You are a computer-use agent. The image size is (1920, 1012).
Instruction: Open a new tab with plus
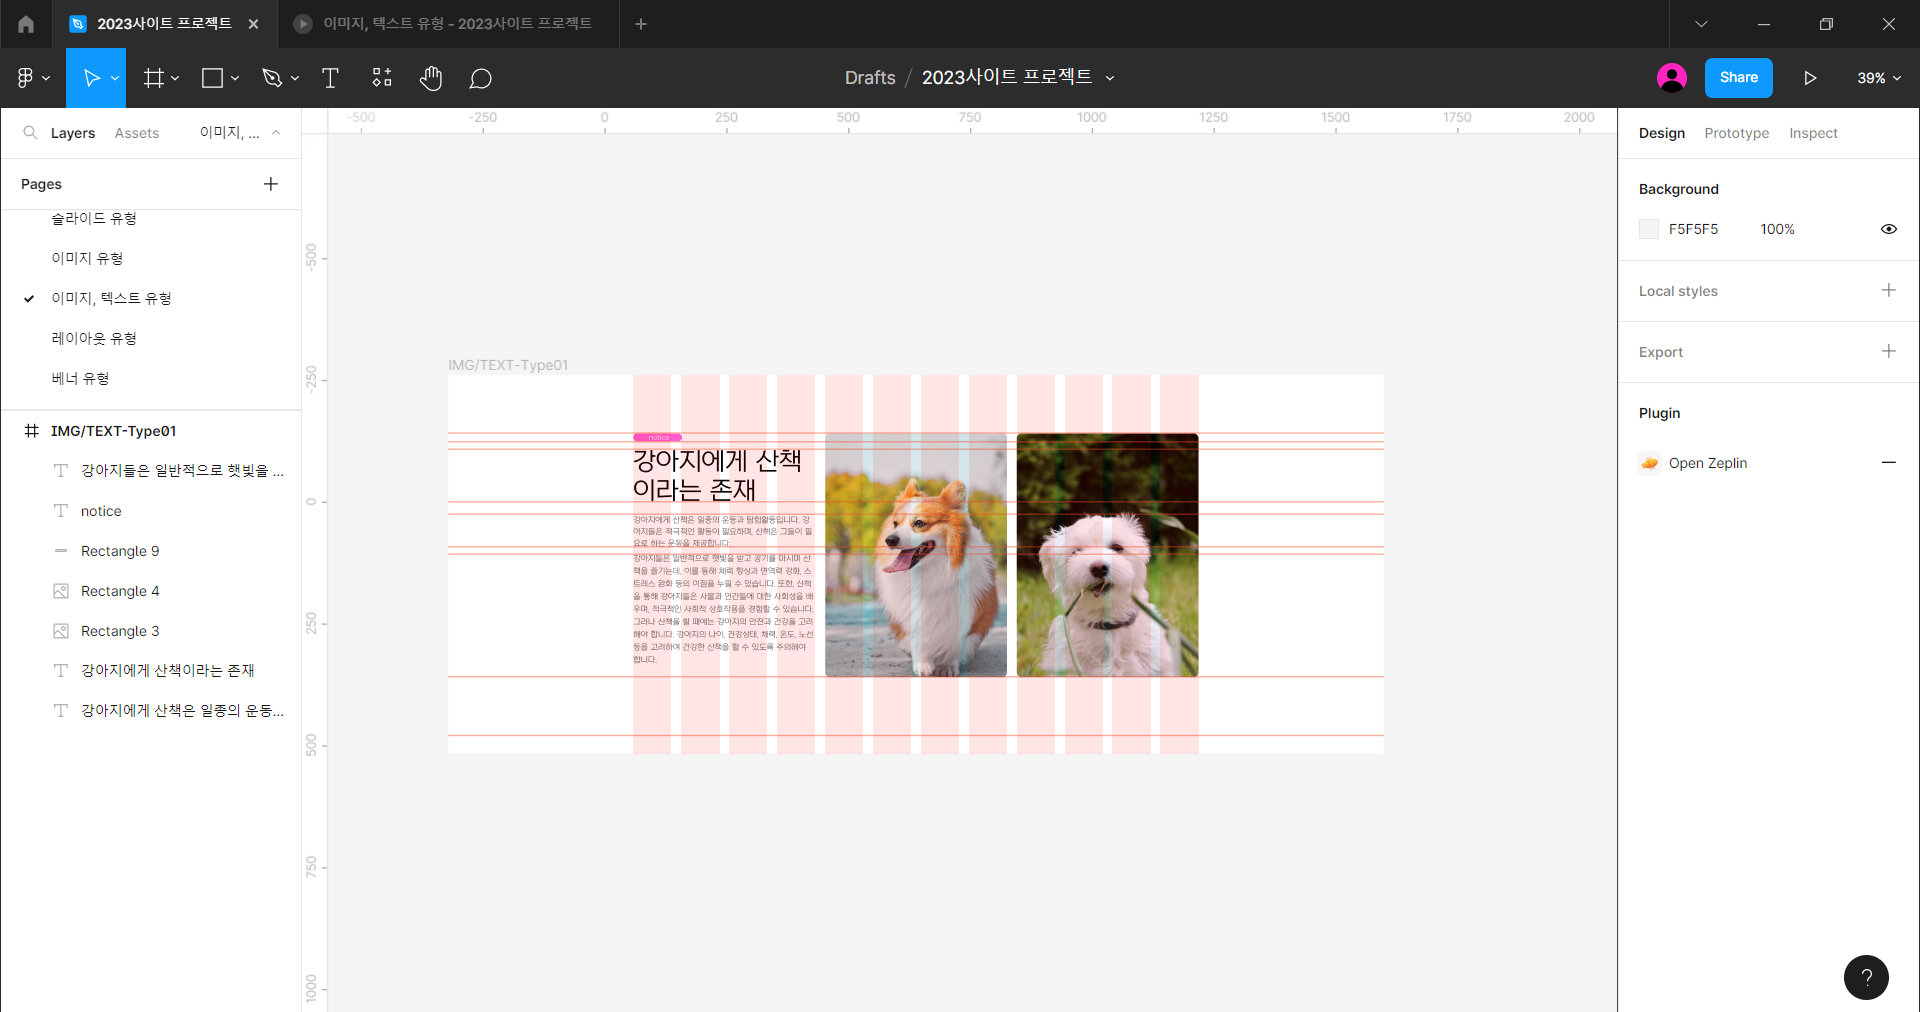pyautogui.click(x=641, y=24)
